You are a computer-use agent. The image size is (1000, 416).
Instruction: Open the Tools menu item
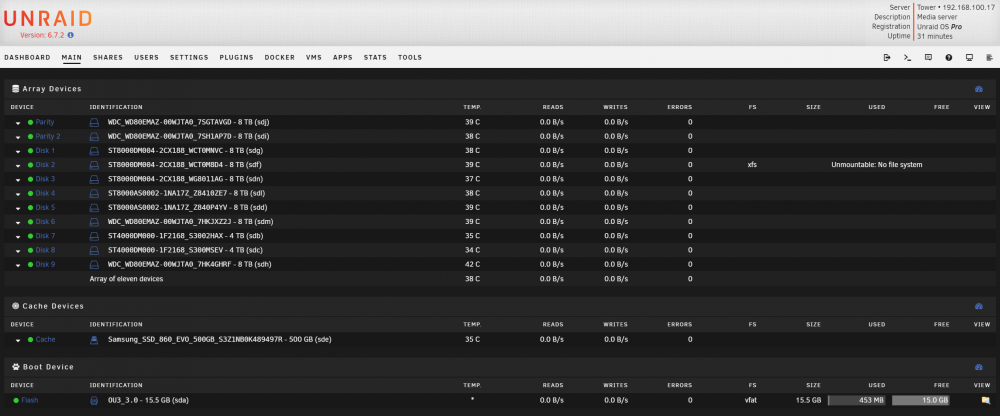coord(410,57)
